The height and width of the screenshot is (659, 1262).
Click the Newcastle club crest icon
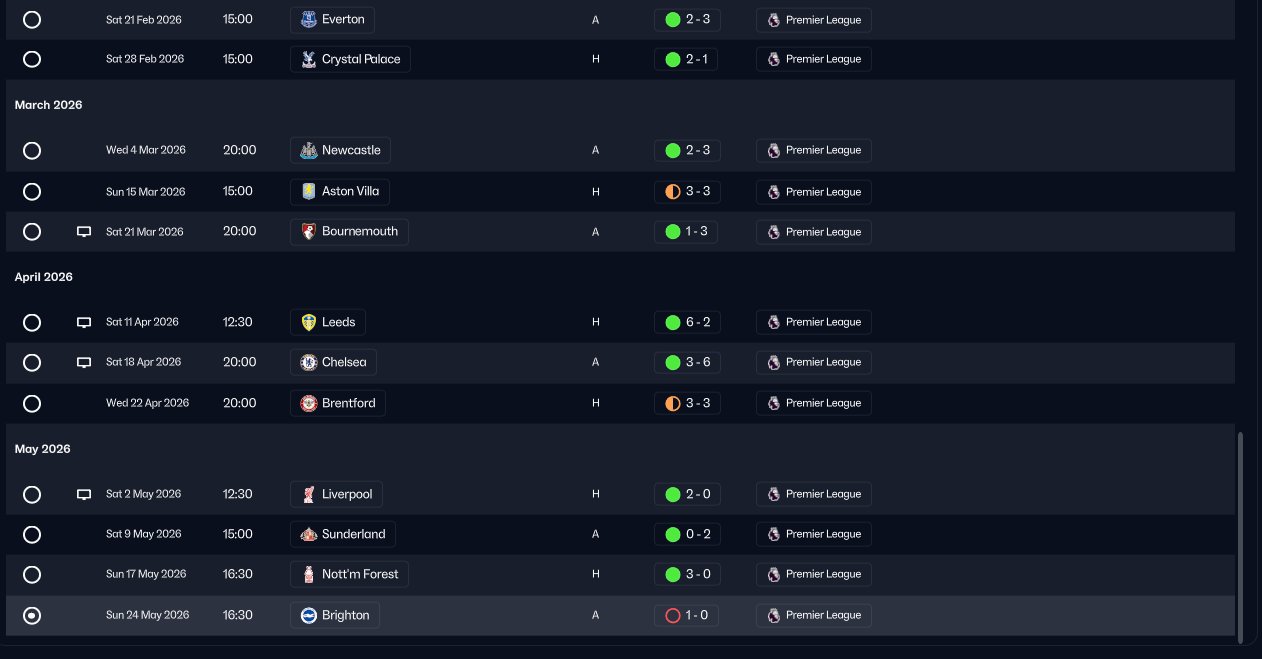(x=309, y=150)
